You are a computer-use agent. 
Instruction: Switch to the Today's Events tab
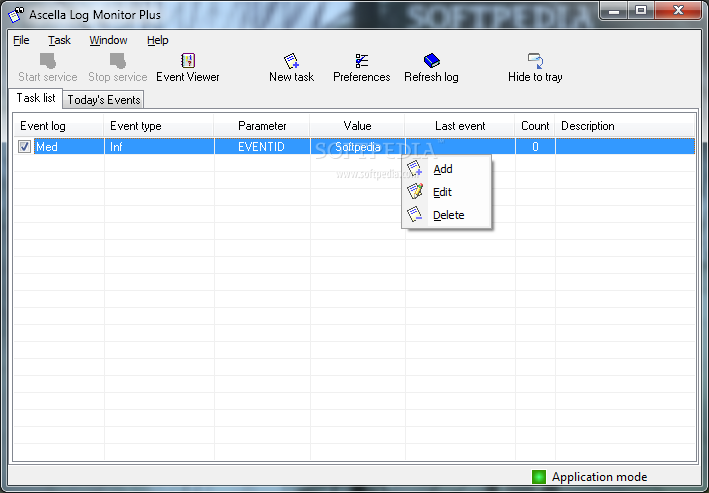(x=104, y=100)
